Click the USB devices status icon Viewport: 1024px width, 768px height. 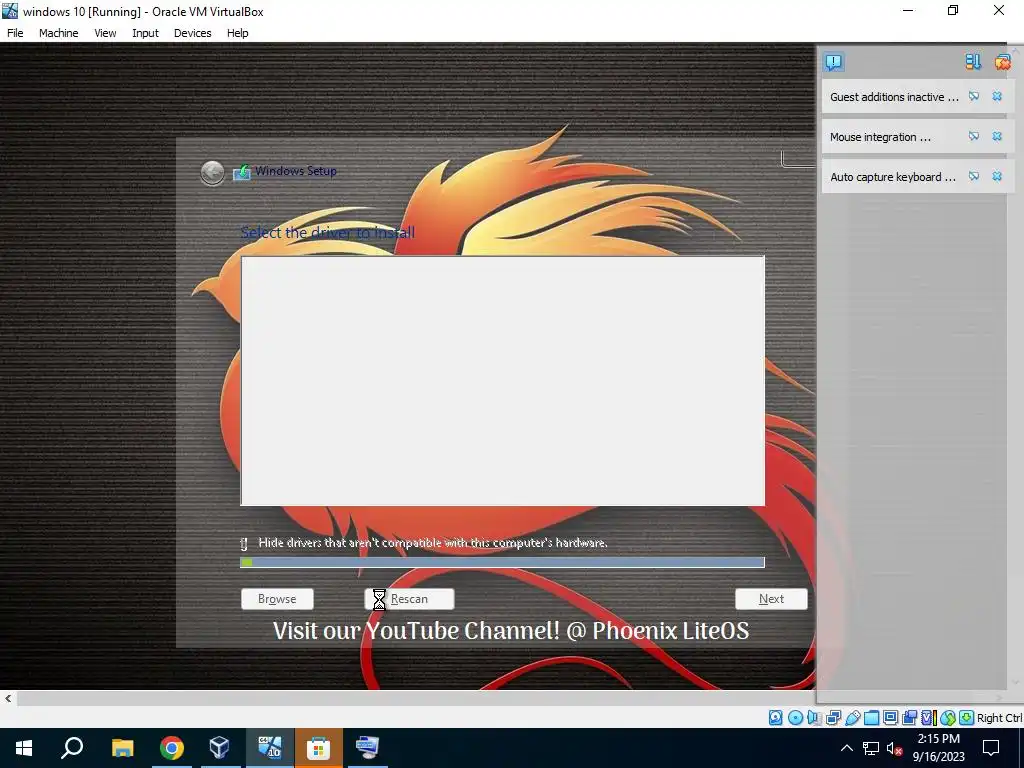point(852,718)
